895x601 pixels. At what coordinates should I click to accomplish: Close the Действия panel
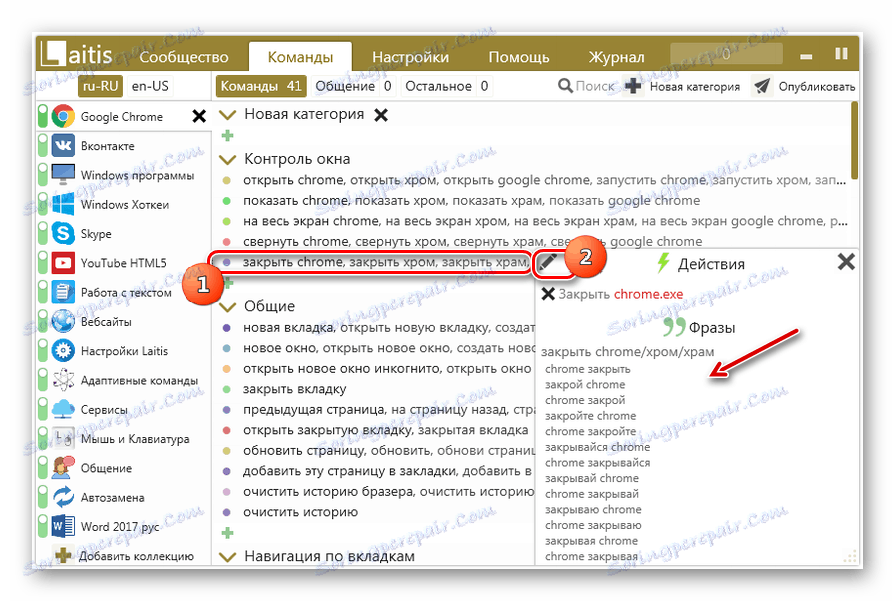(x=846, y=262)
